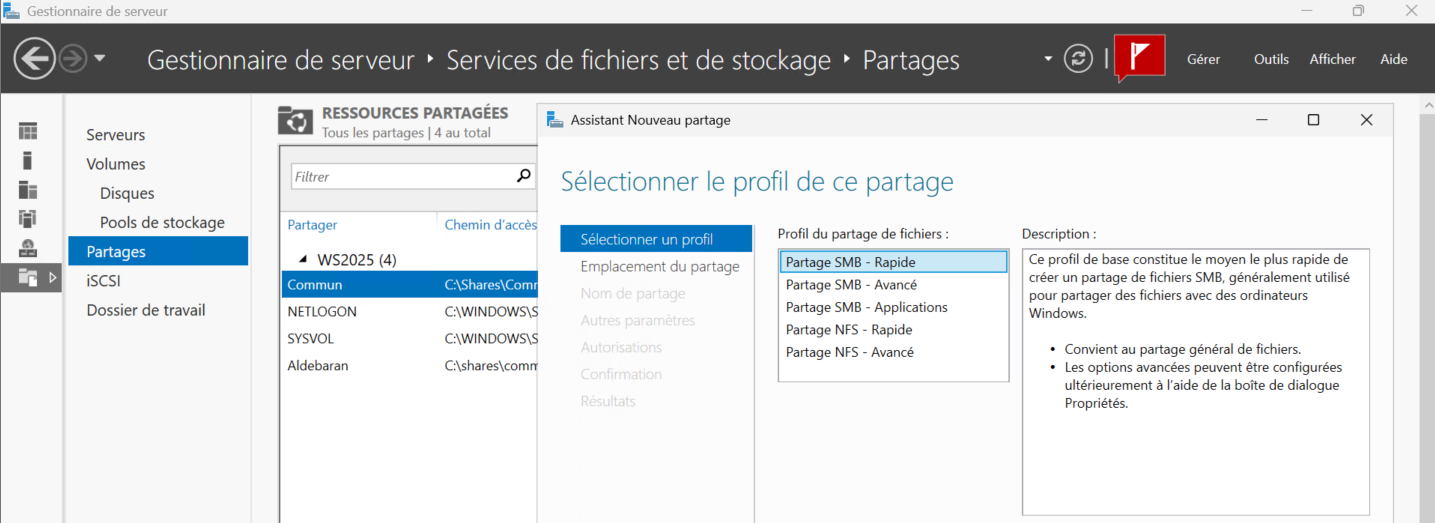The width and height of the screenshot is (1435, 523).
Task: Open the Outils menu
Action: point(1271,59)
